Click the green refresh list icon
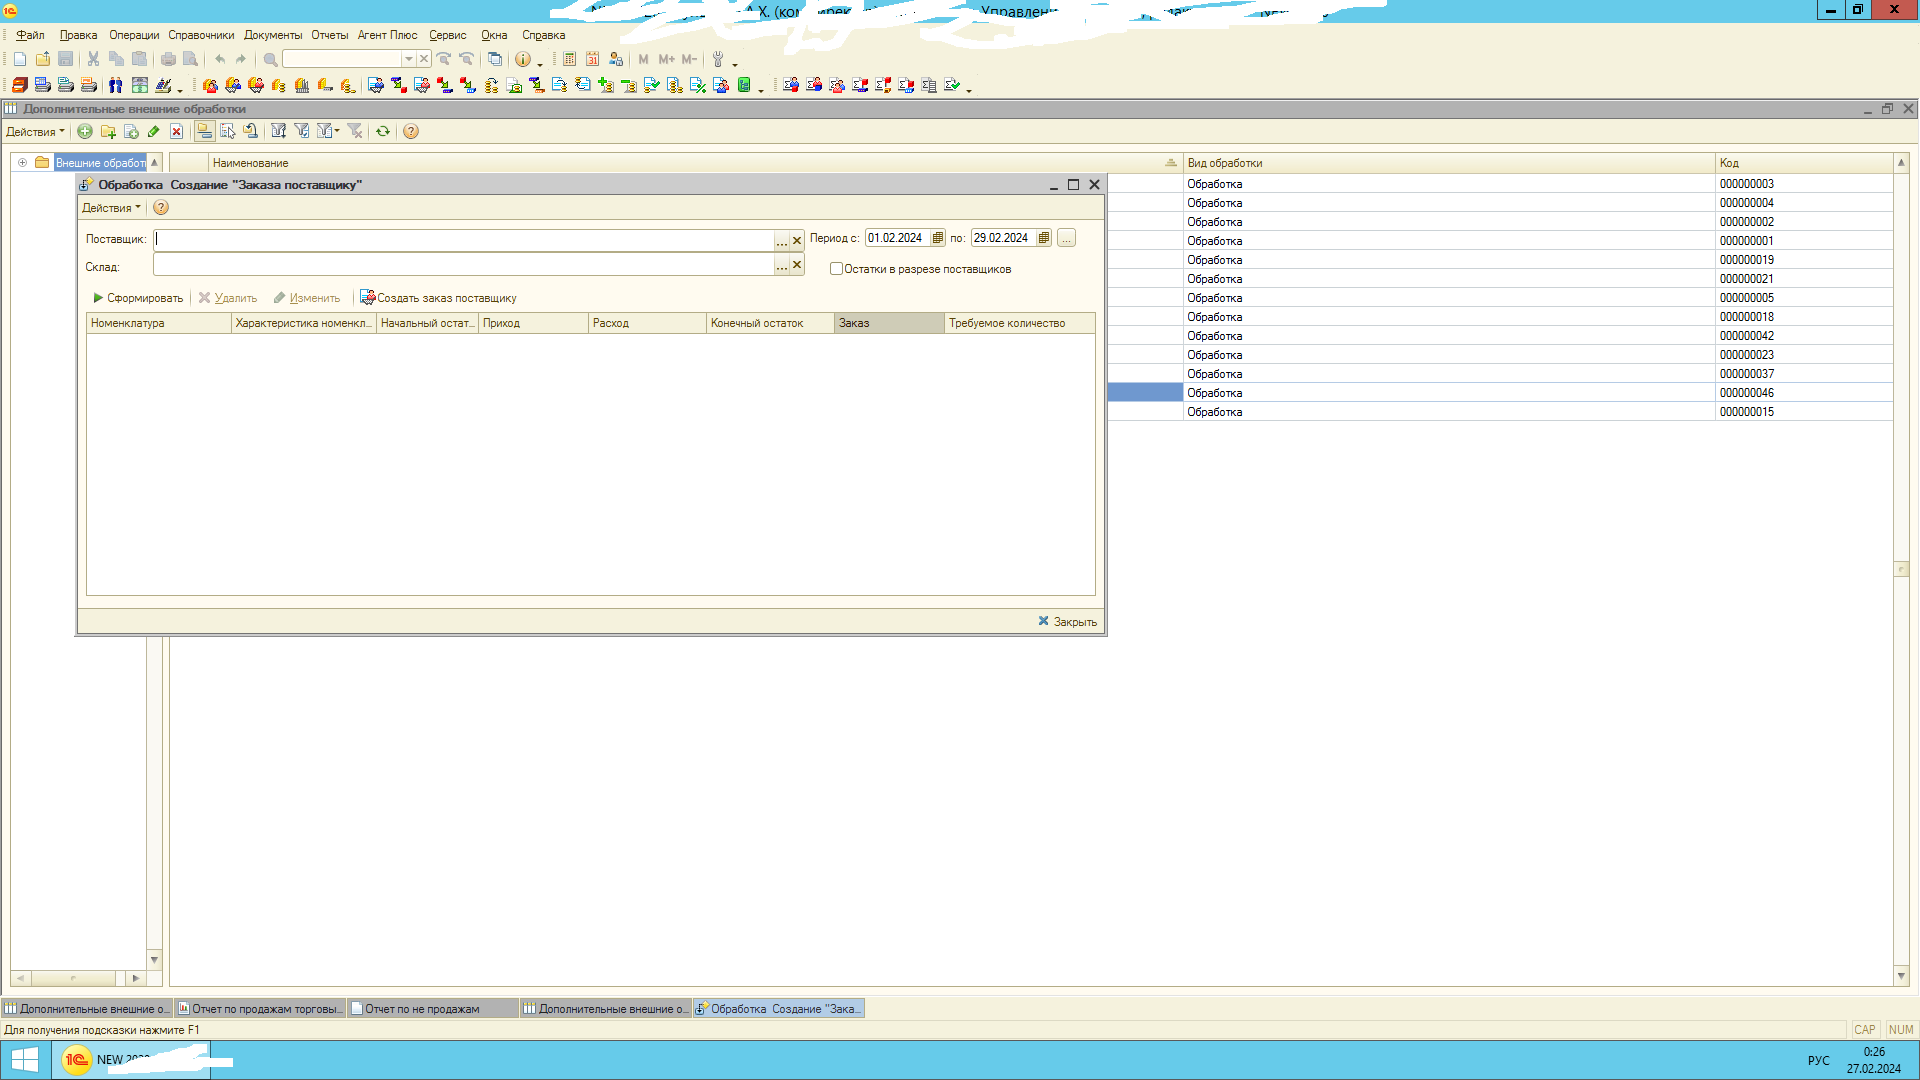Viewport: 1920px width, 1080px height. [x=382, y=131]
